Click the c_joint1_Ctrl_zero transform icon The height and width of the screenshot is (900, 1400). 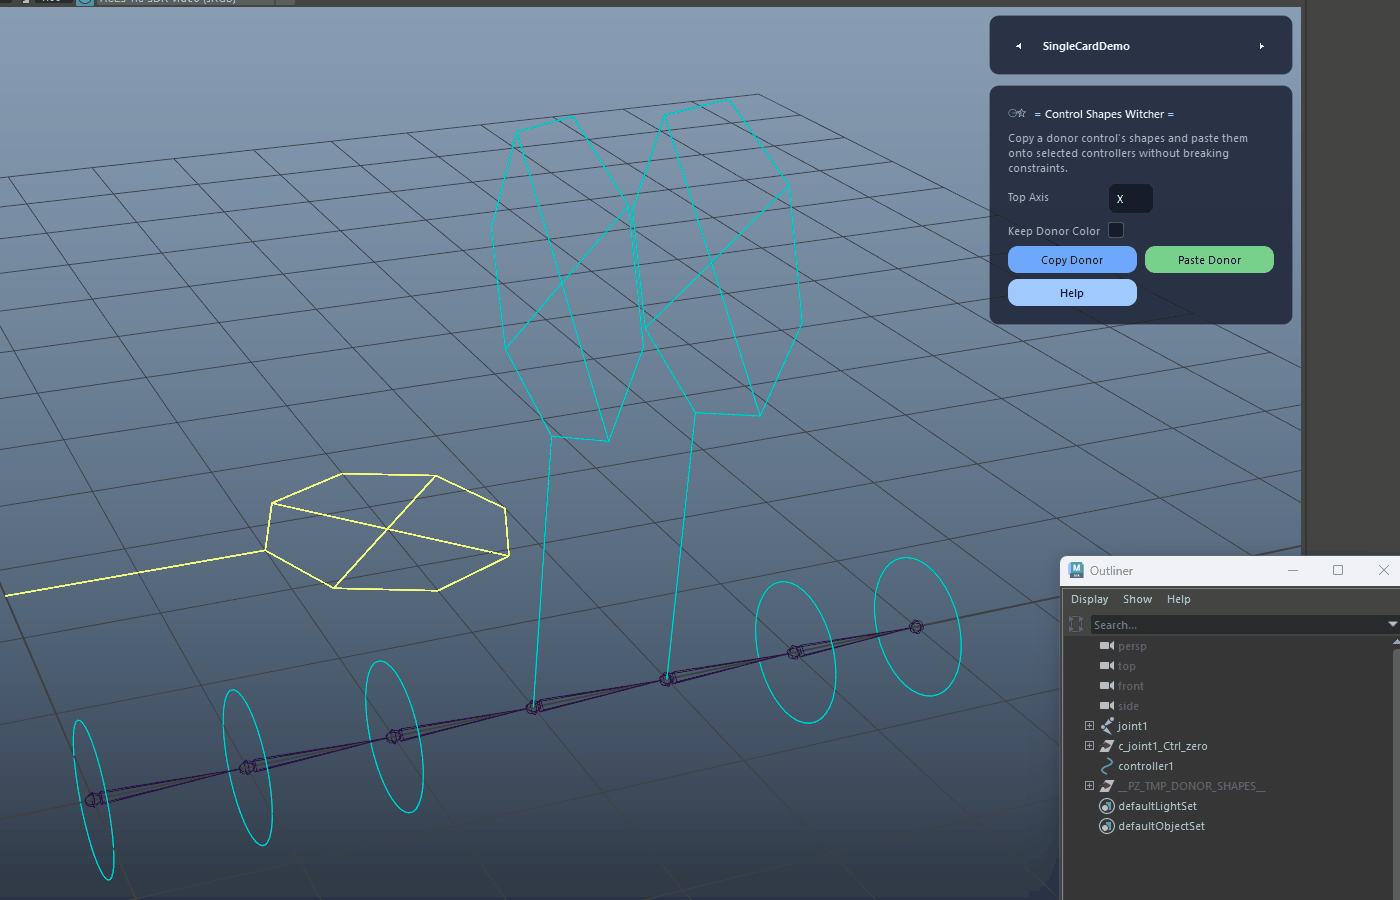1107,746
